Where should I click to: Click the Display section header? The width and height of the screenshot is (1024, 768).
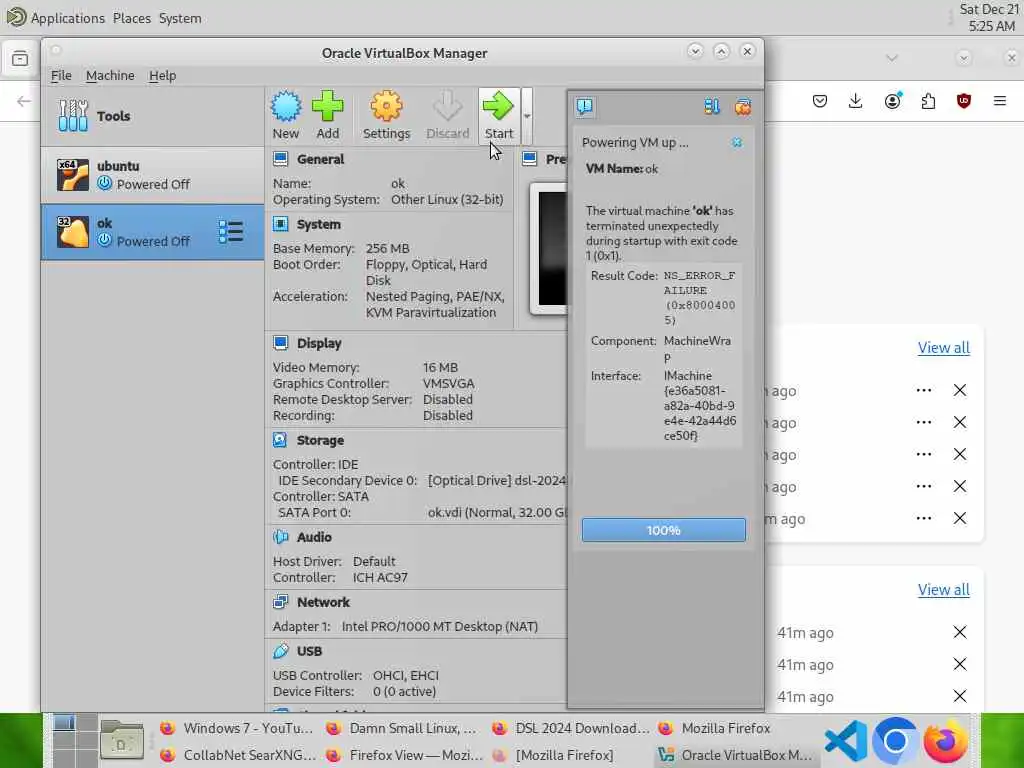[x=319, y=343]
